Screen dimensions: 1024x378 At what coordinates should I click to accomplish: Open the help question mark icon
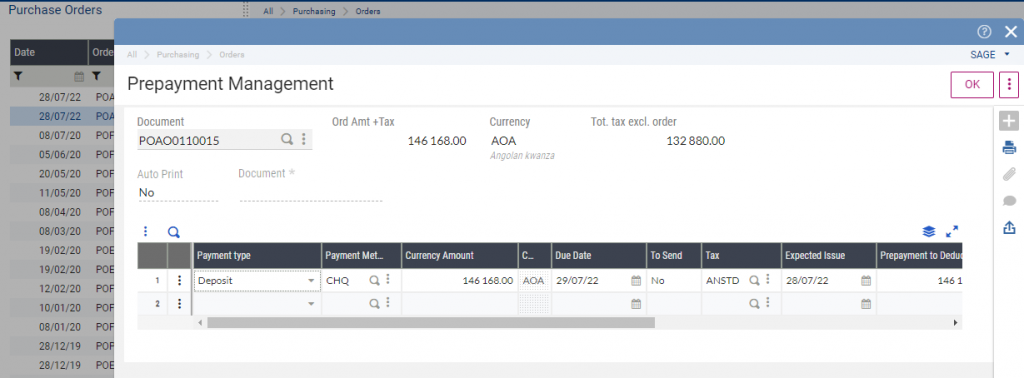984,32
